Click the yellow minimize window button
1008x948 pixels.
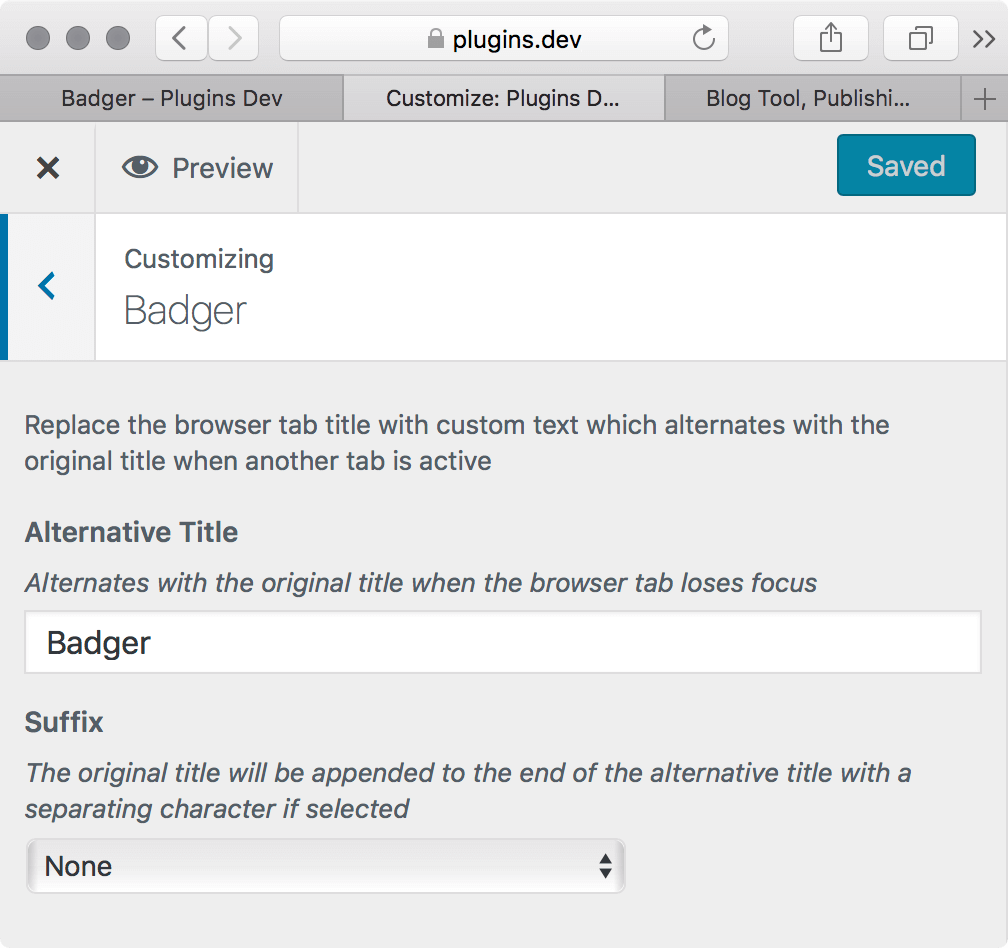pyautogui.click(x=78, y=38)
